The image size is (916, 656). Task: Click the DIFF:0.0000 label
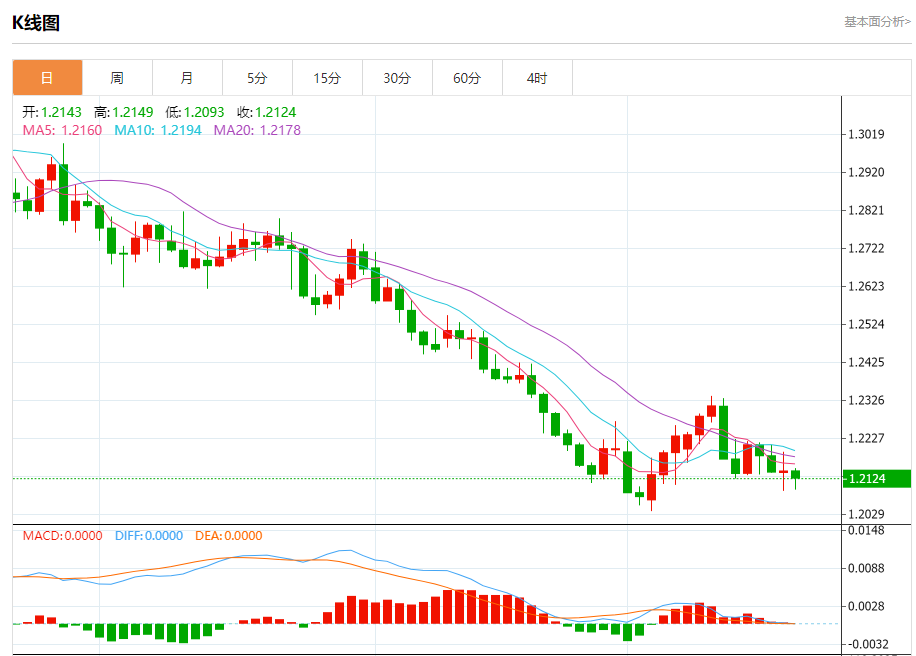pyautogui.click(x=149, y=536)
